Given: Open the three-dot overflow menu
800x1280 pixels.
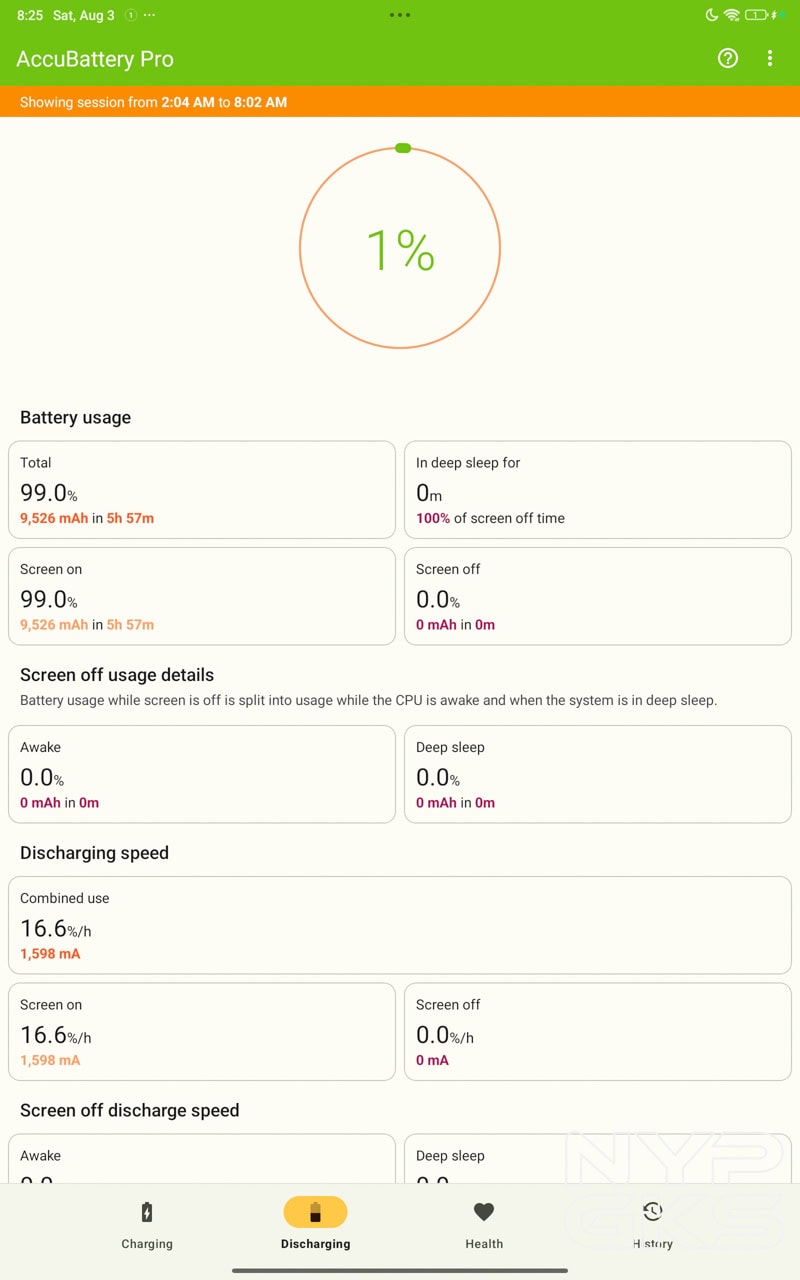Looking at the screenshot, I should [770, 59].
